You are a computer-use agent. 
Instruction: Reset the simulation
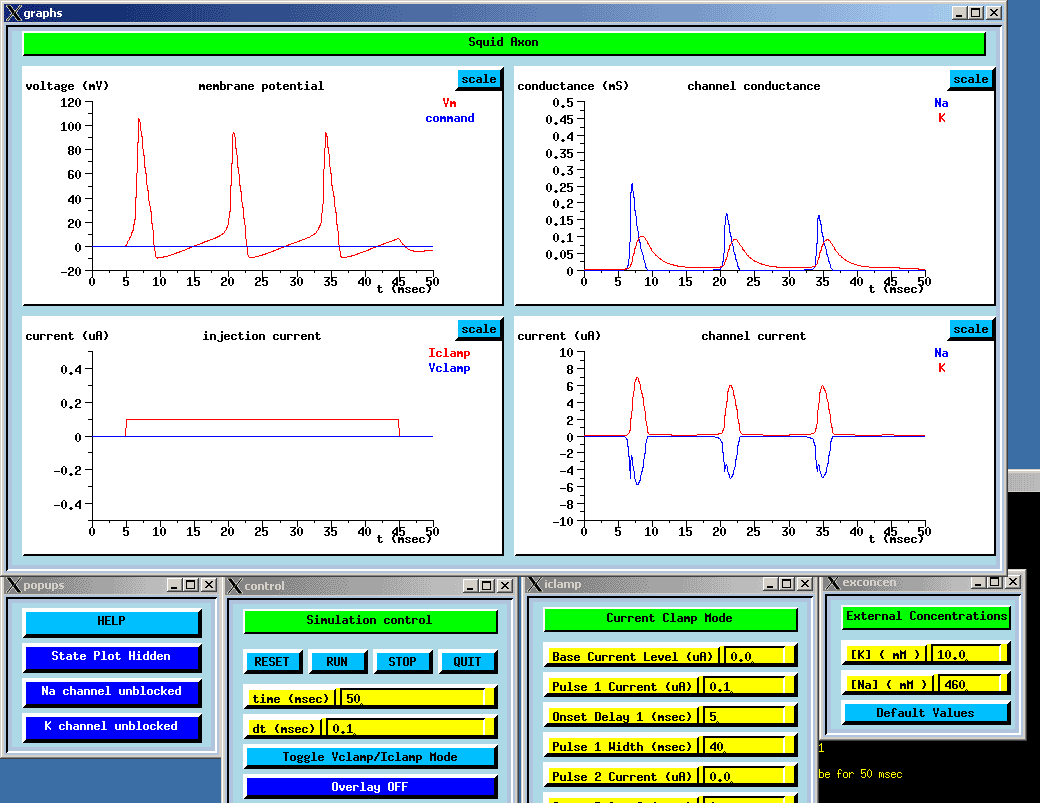(x=271, y=661)
